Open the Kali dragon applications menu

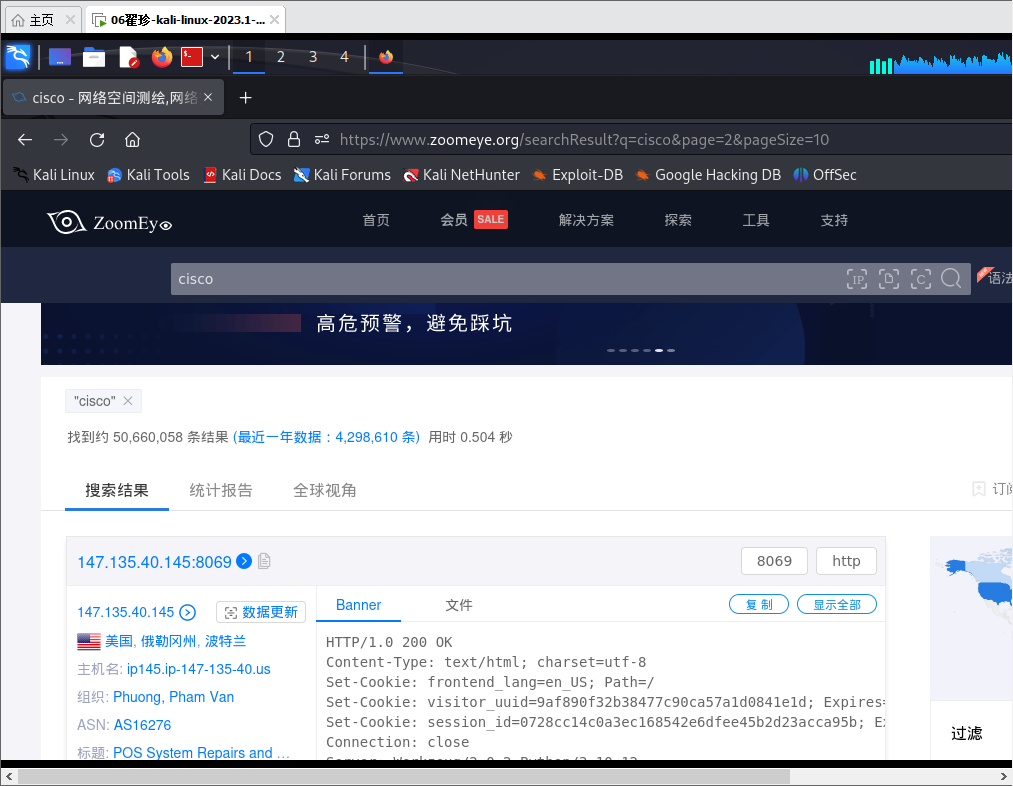[18, 57]
